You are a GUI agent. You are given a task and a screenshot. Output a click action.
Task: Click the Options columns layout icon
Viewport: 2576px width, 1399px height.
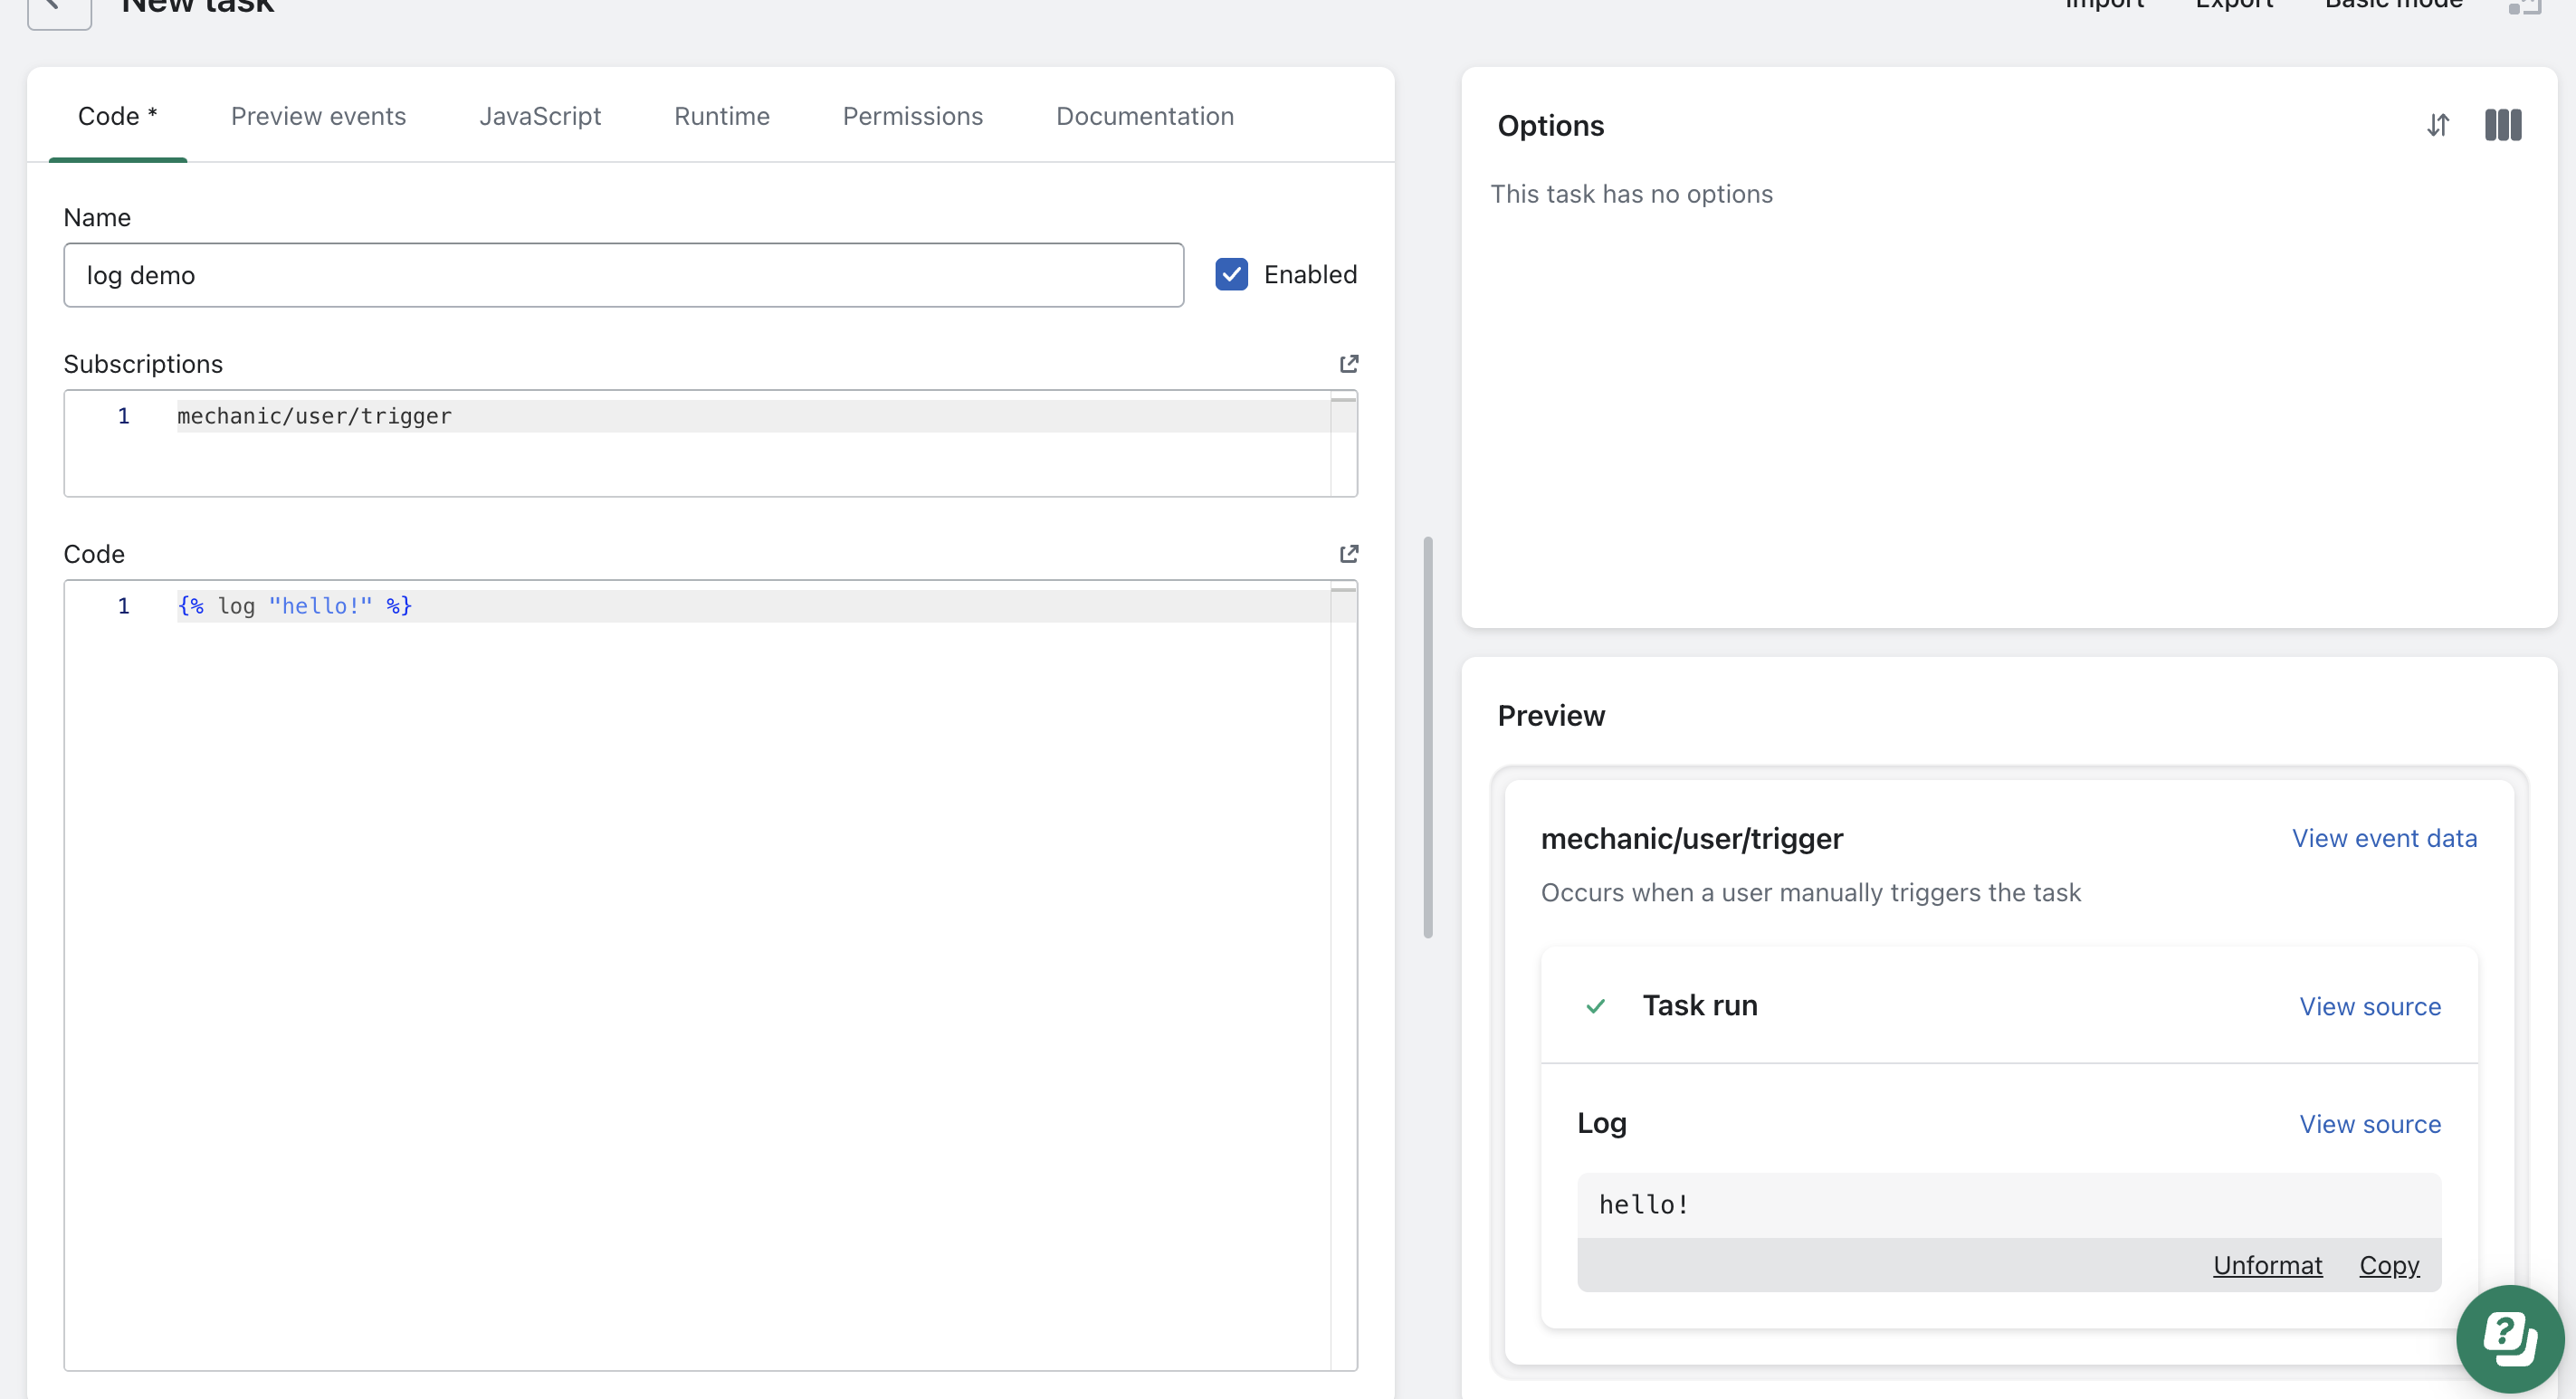click(x=2502, y=125)
